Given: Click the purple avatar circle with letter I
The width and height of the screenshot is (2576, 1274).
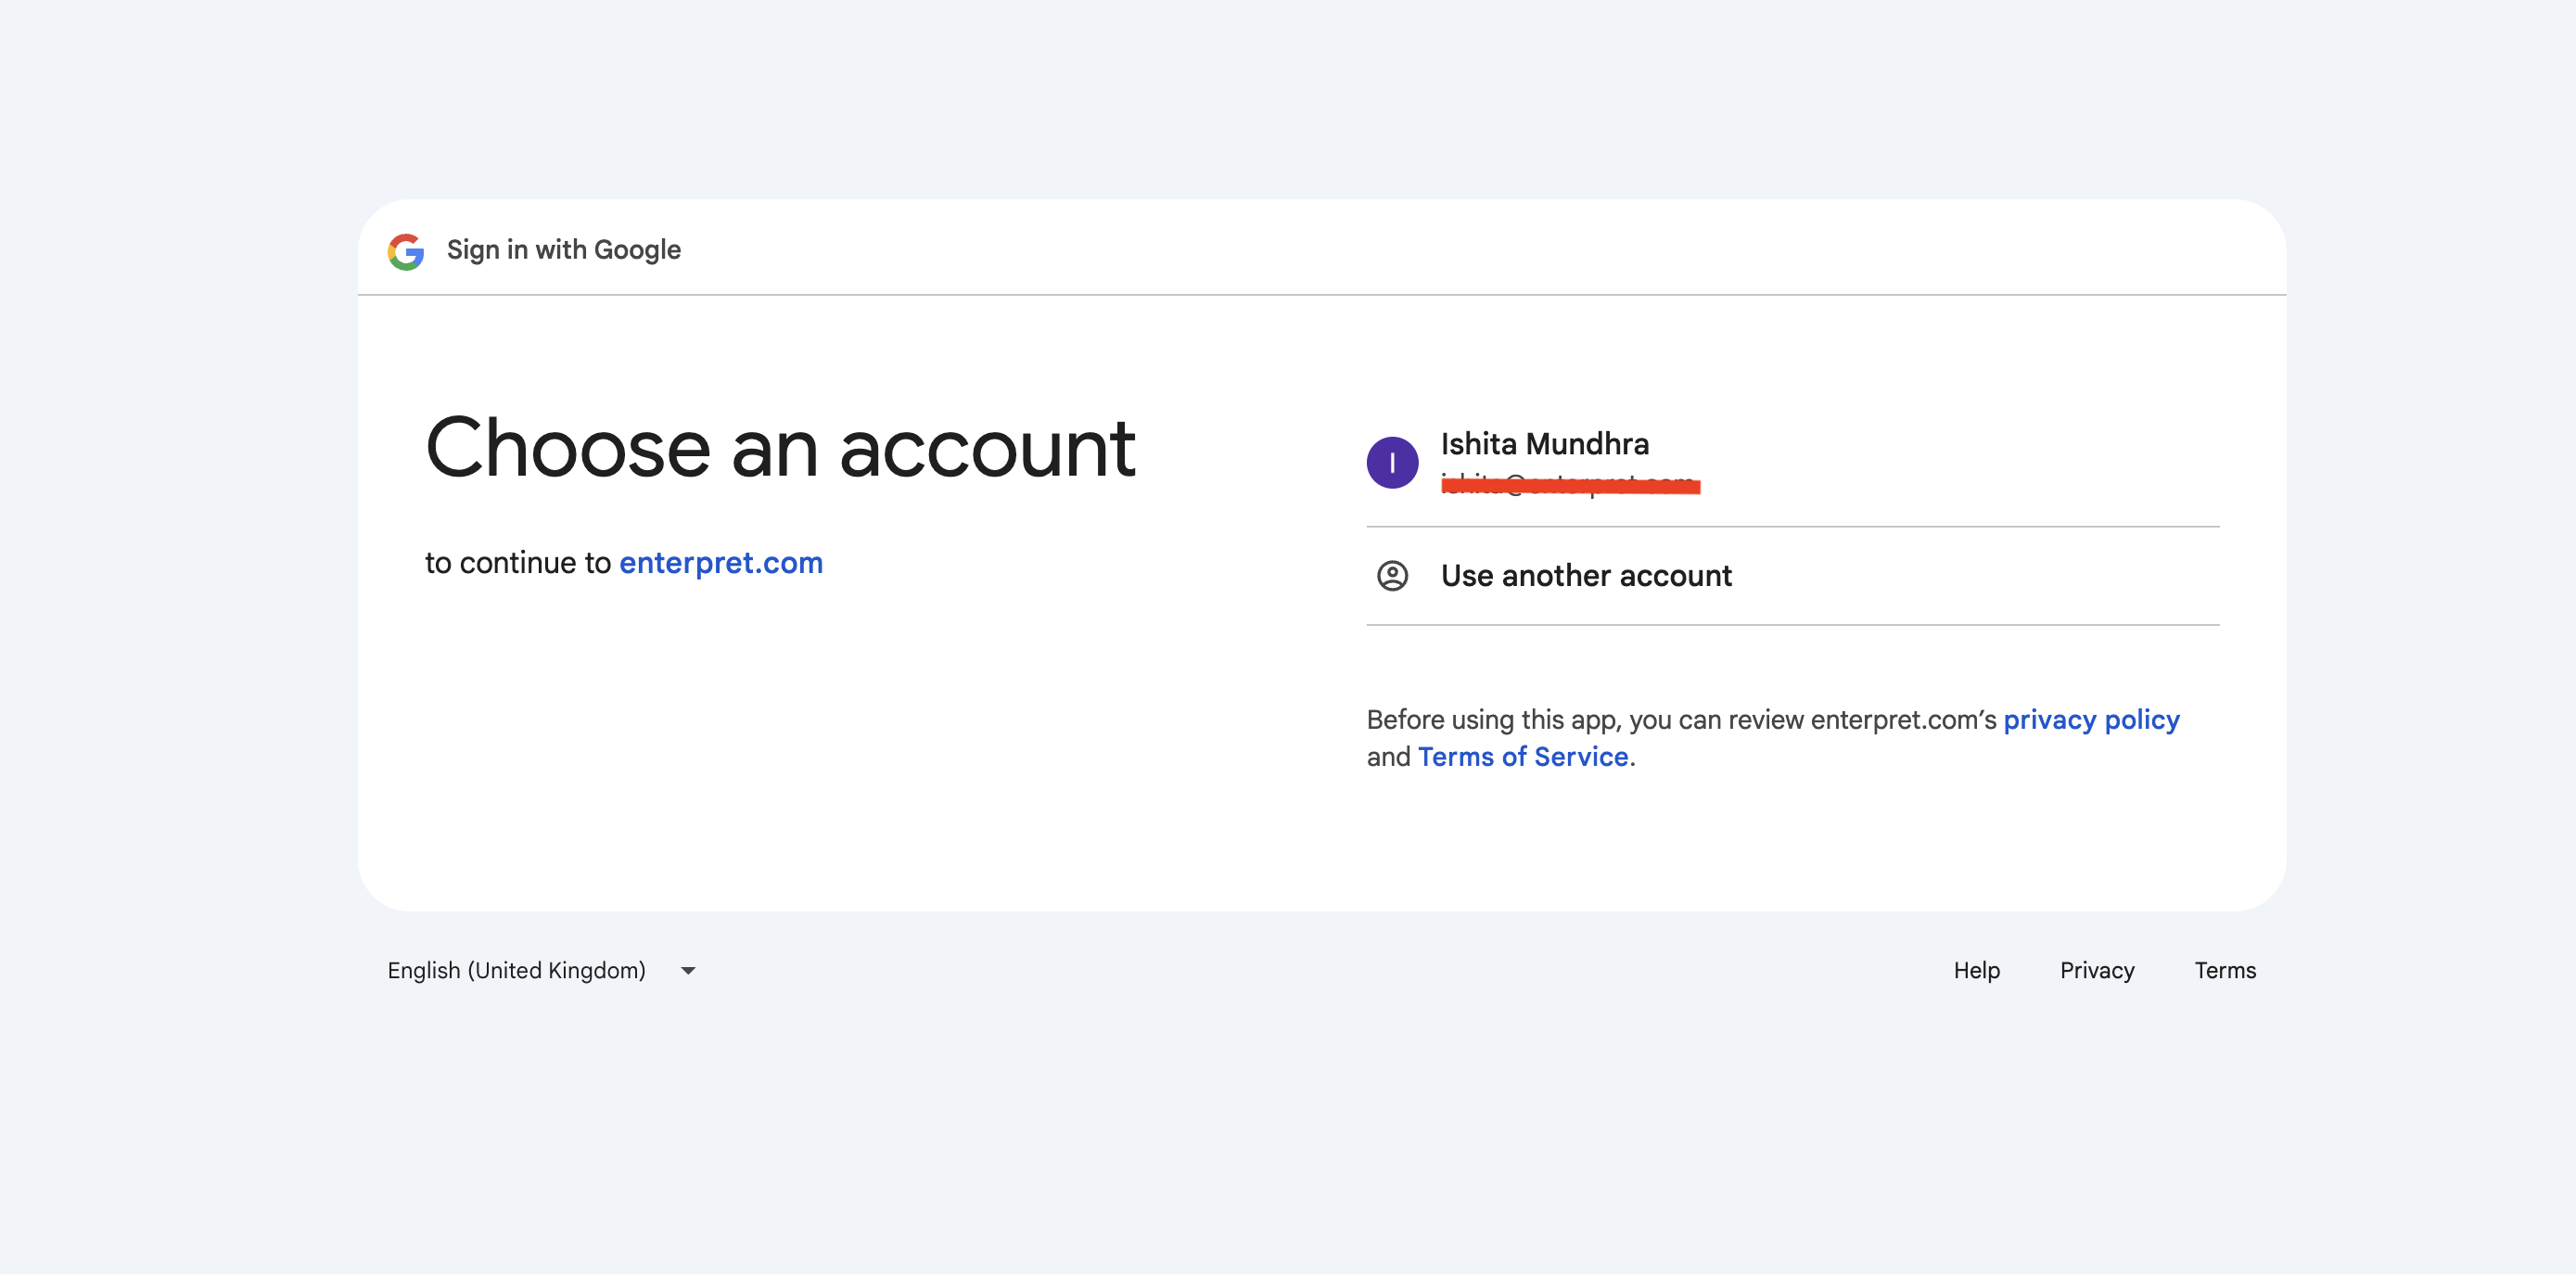Looking at the screenshot, I should click(1392, 462).
